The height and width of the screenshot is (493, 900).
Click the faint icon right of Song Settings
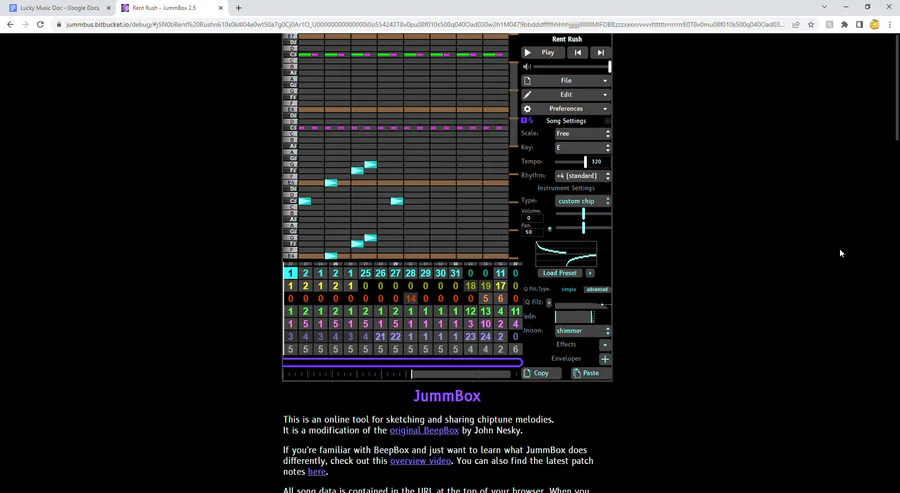pos(607,121)
